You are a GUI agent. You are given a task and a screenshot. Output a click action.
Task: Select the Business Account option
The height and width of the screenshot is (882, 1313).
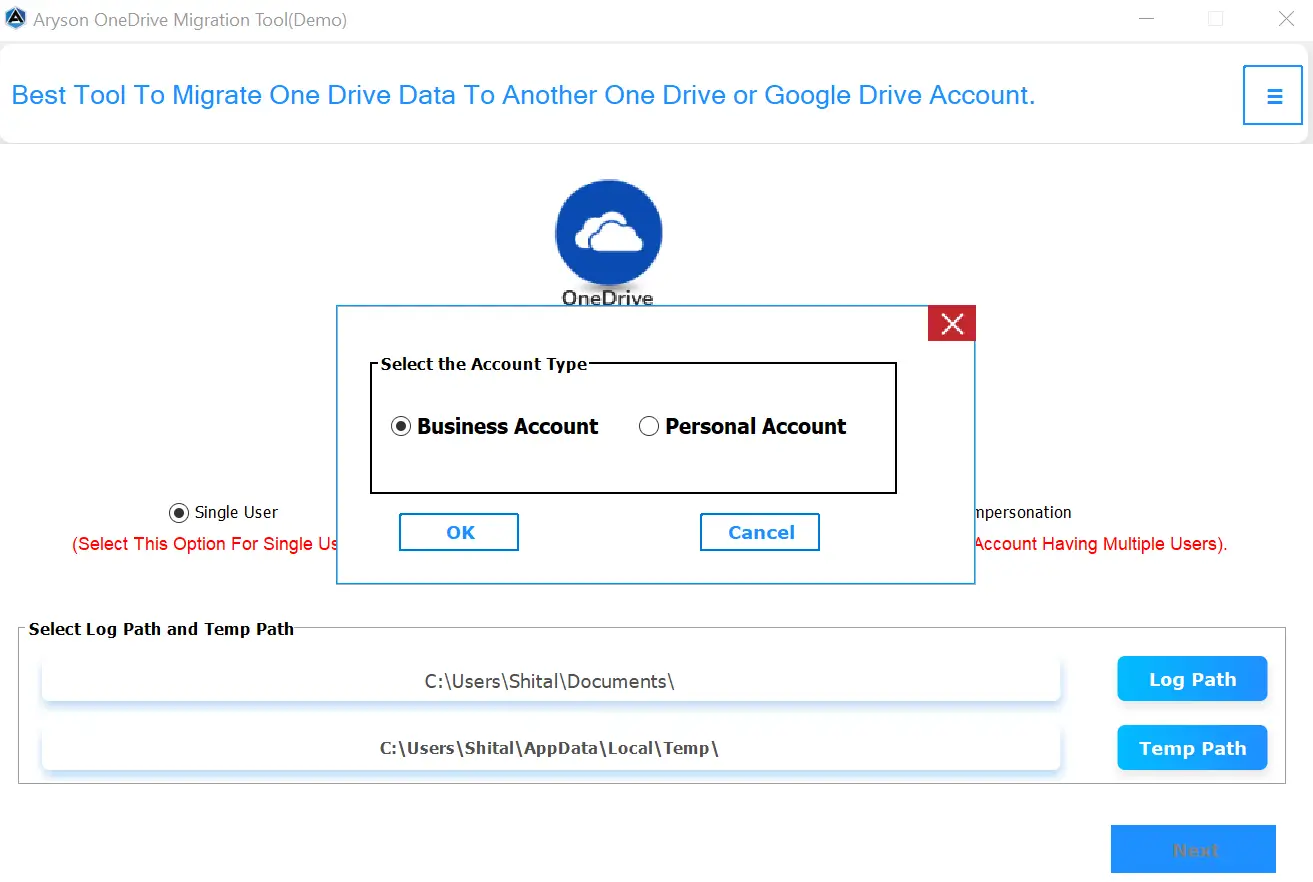[x=401, y=425]
